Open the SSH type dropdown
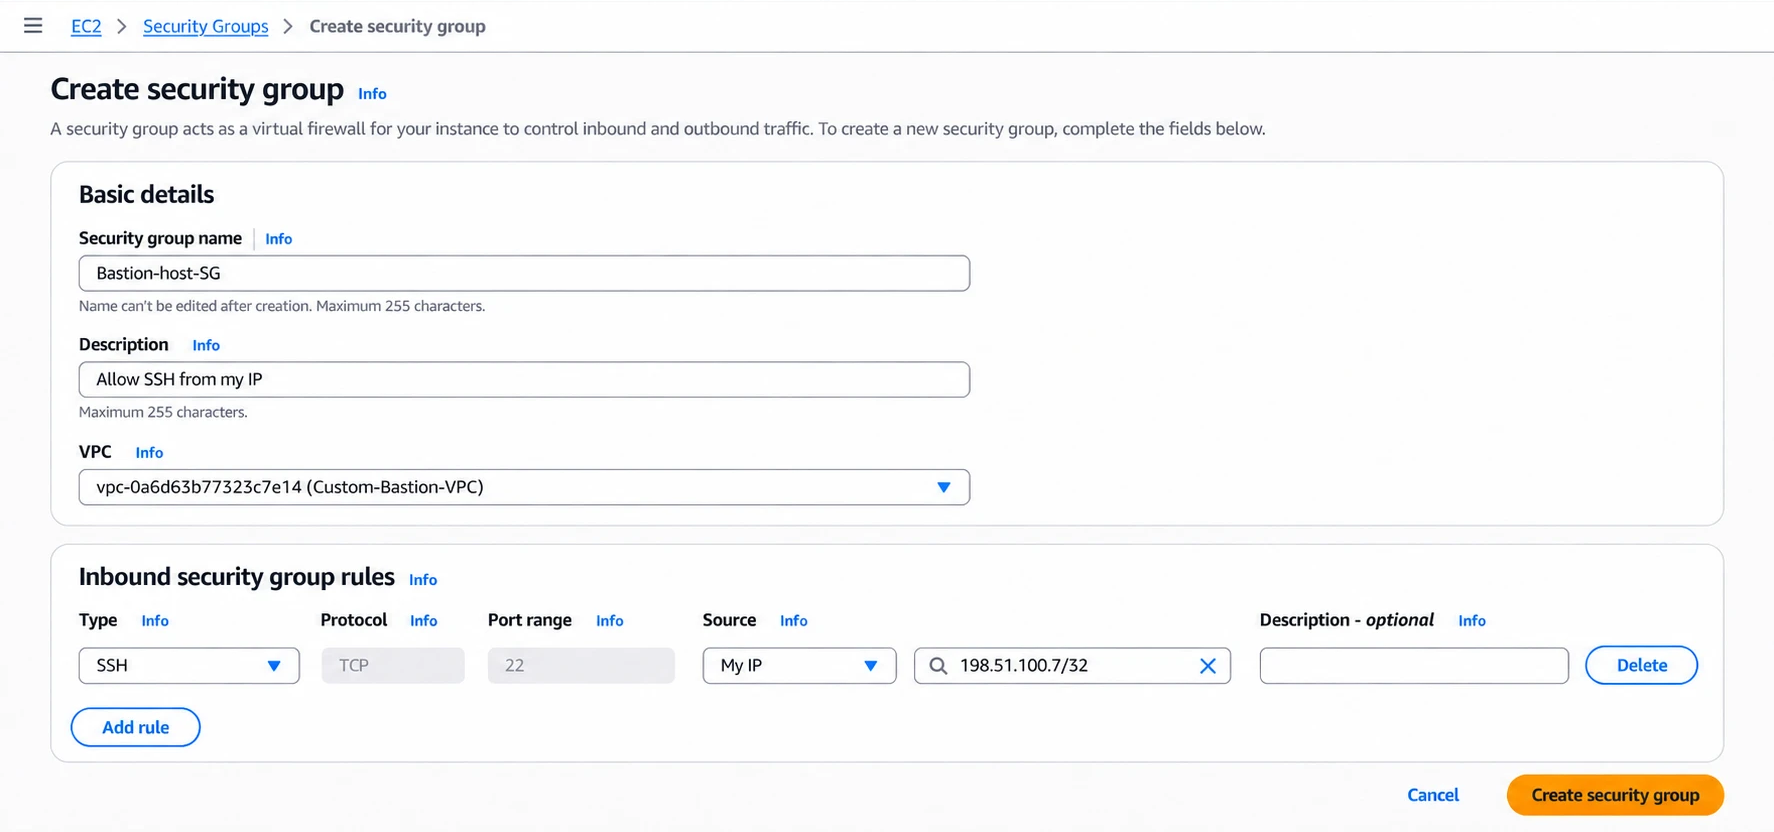Viewport: 1774px width, 832px height. pos(189,666)
